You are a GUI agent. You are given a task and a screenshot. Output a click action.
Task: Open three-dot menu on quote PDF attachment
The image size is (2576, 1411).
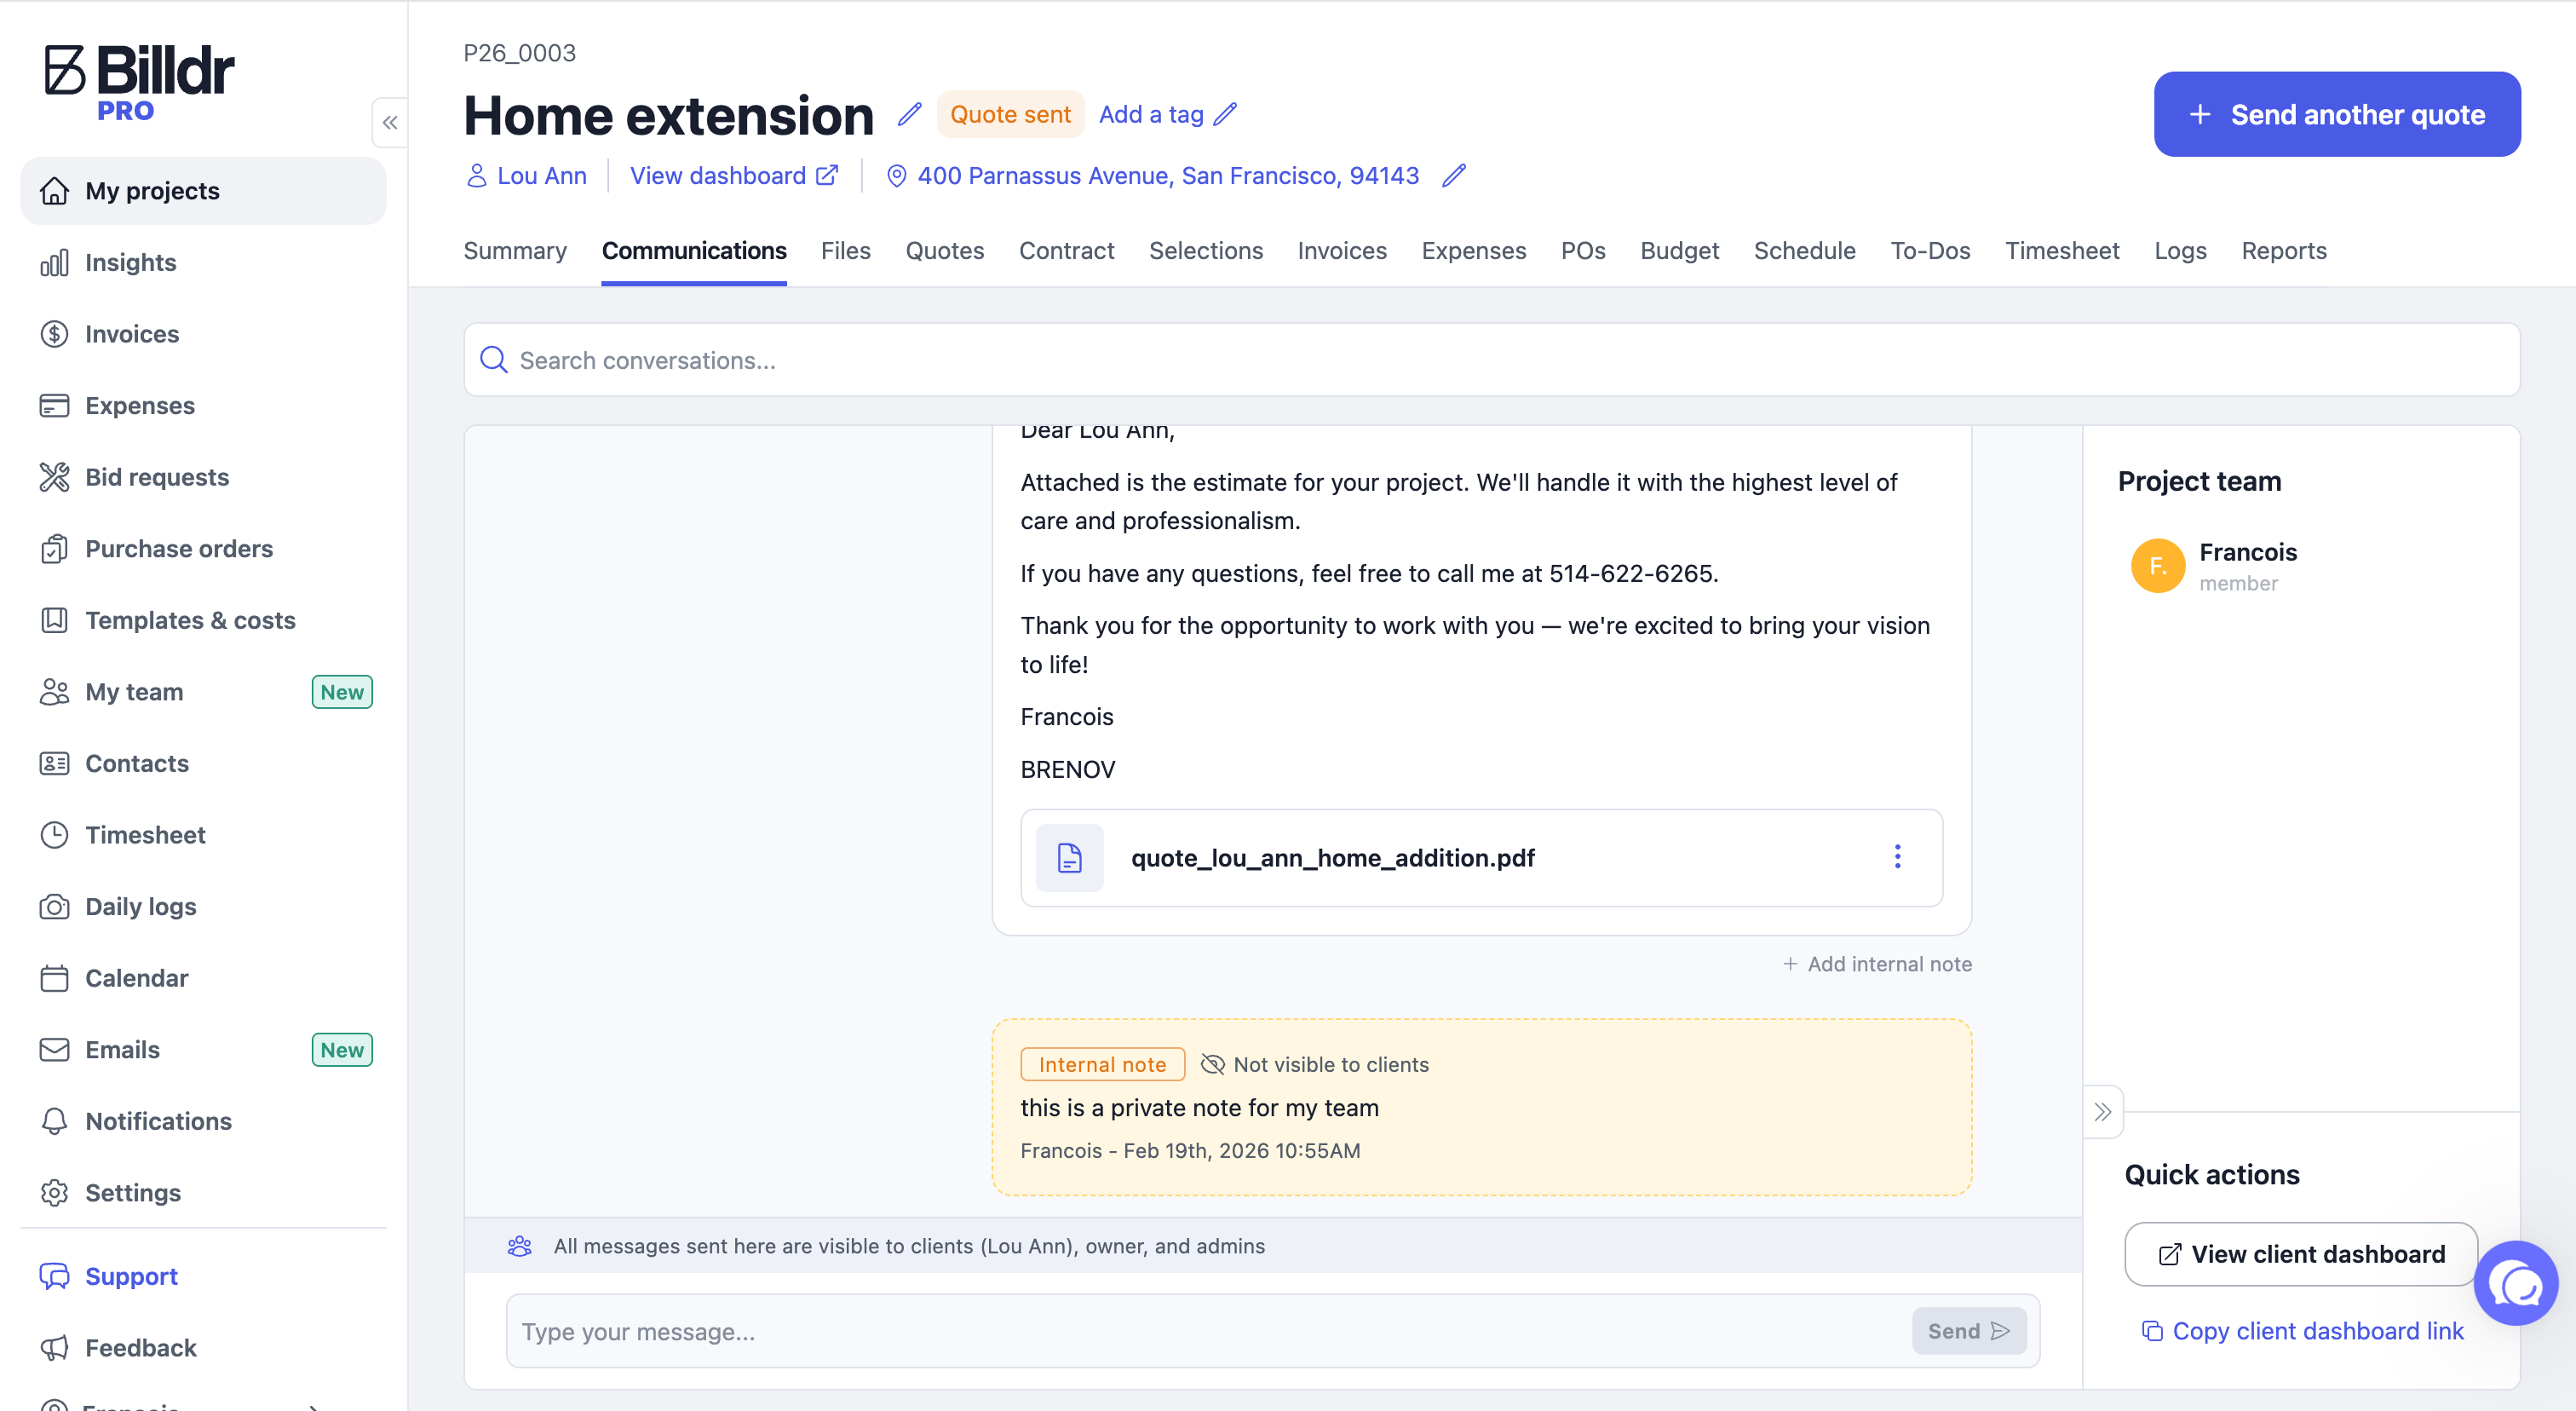[1897, 857]
